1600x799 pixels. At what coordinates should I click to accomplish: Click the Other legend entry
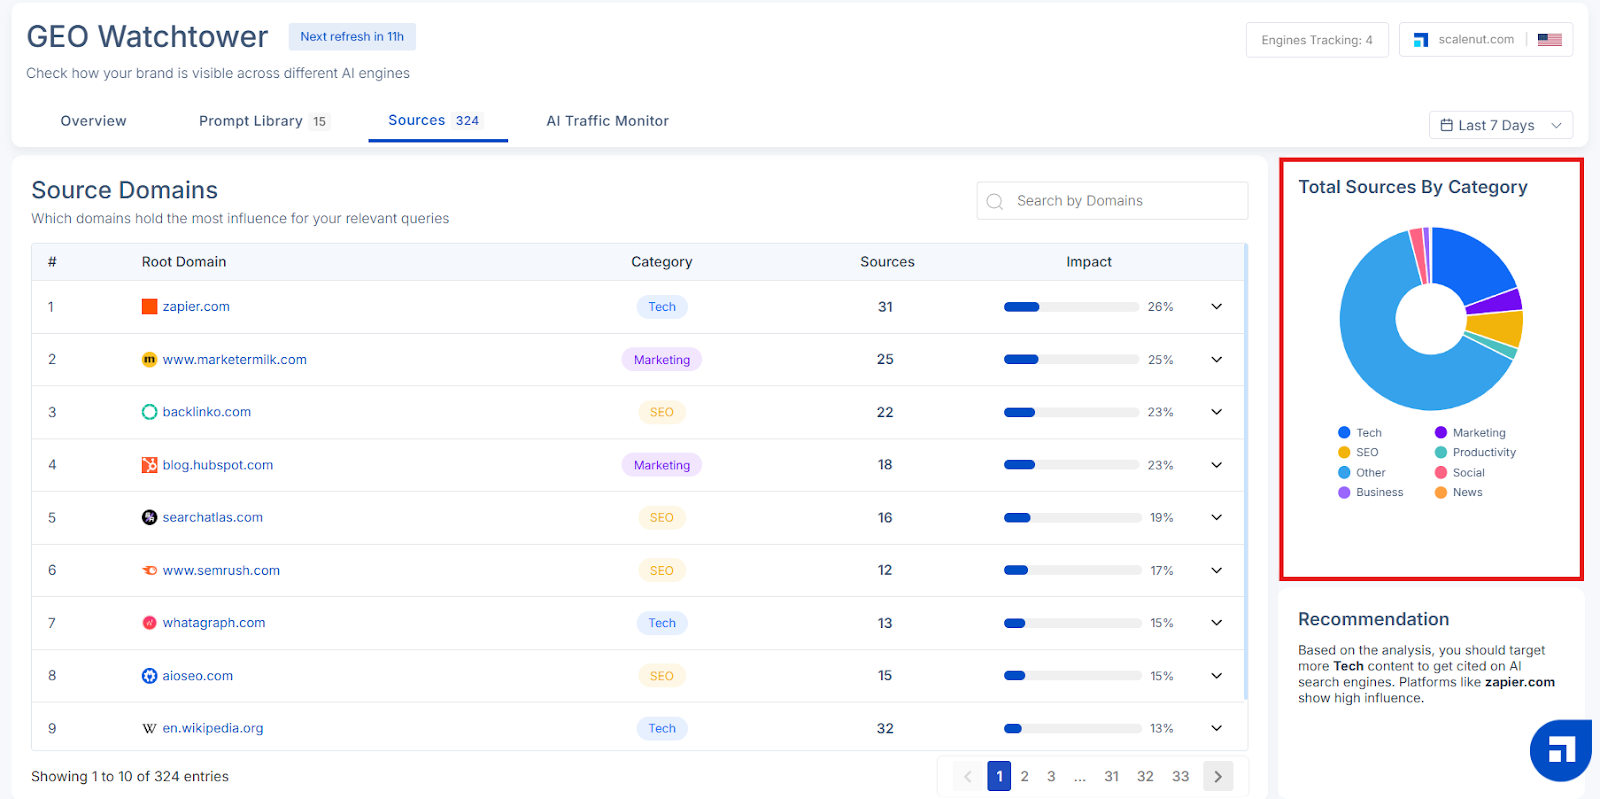[1362, 472]
